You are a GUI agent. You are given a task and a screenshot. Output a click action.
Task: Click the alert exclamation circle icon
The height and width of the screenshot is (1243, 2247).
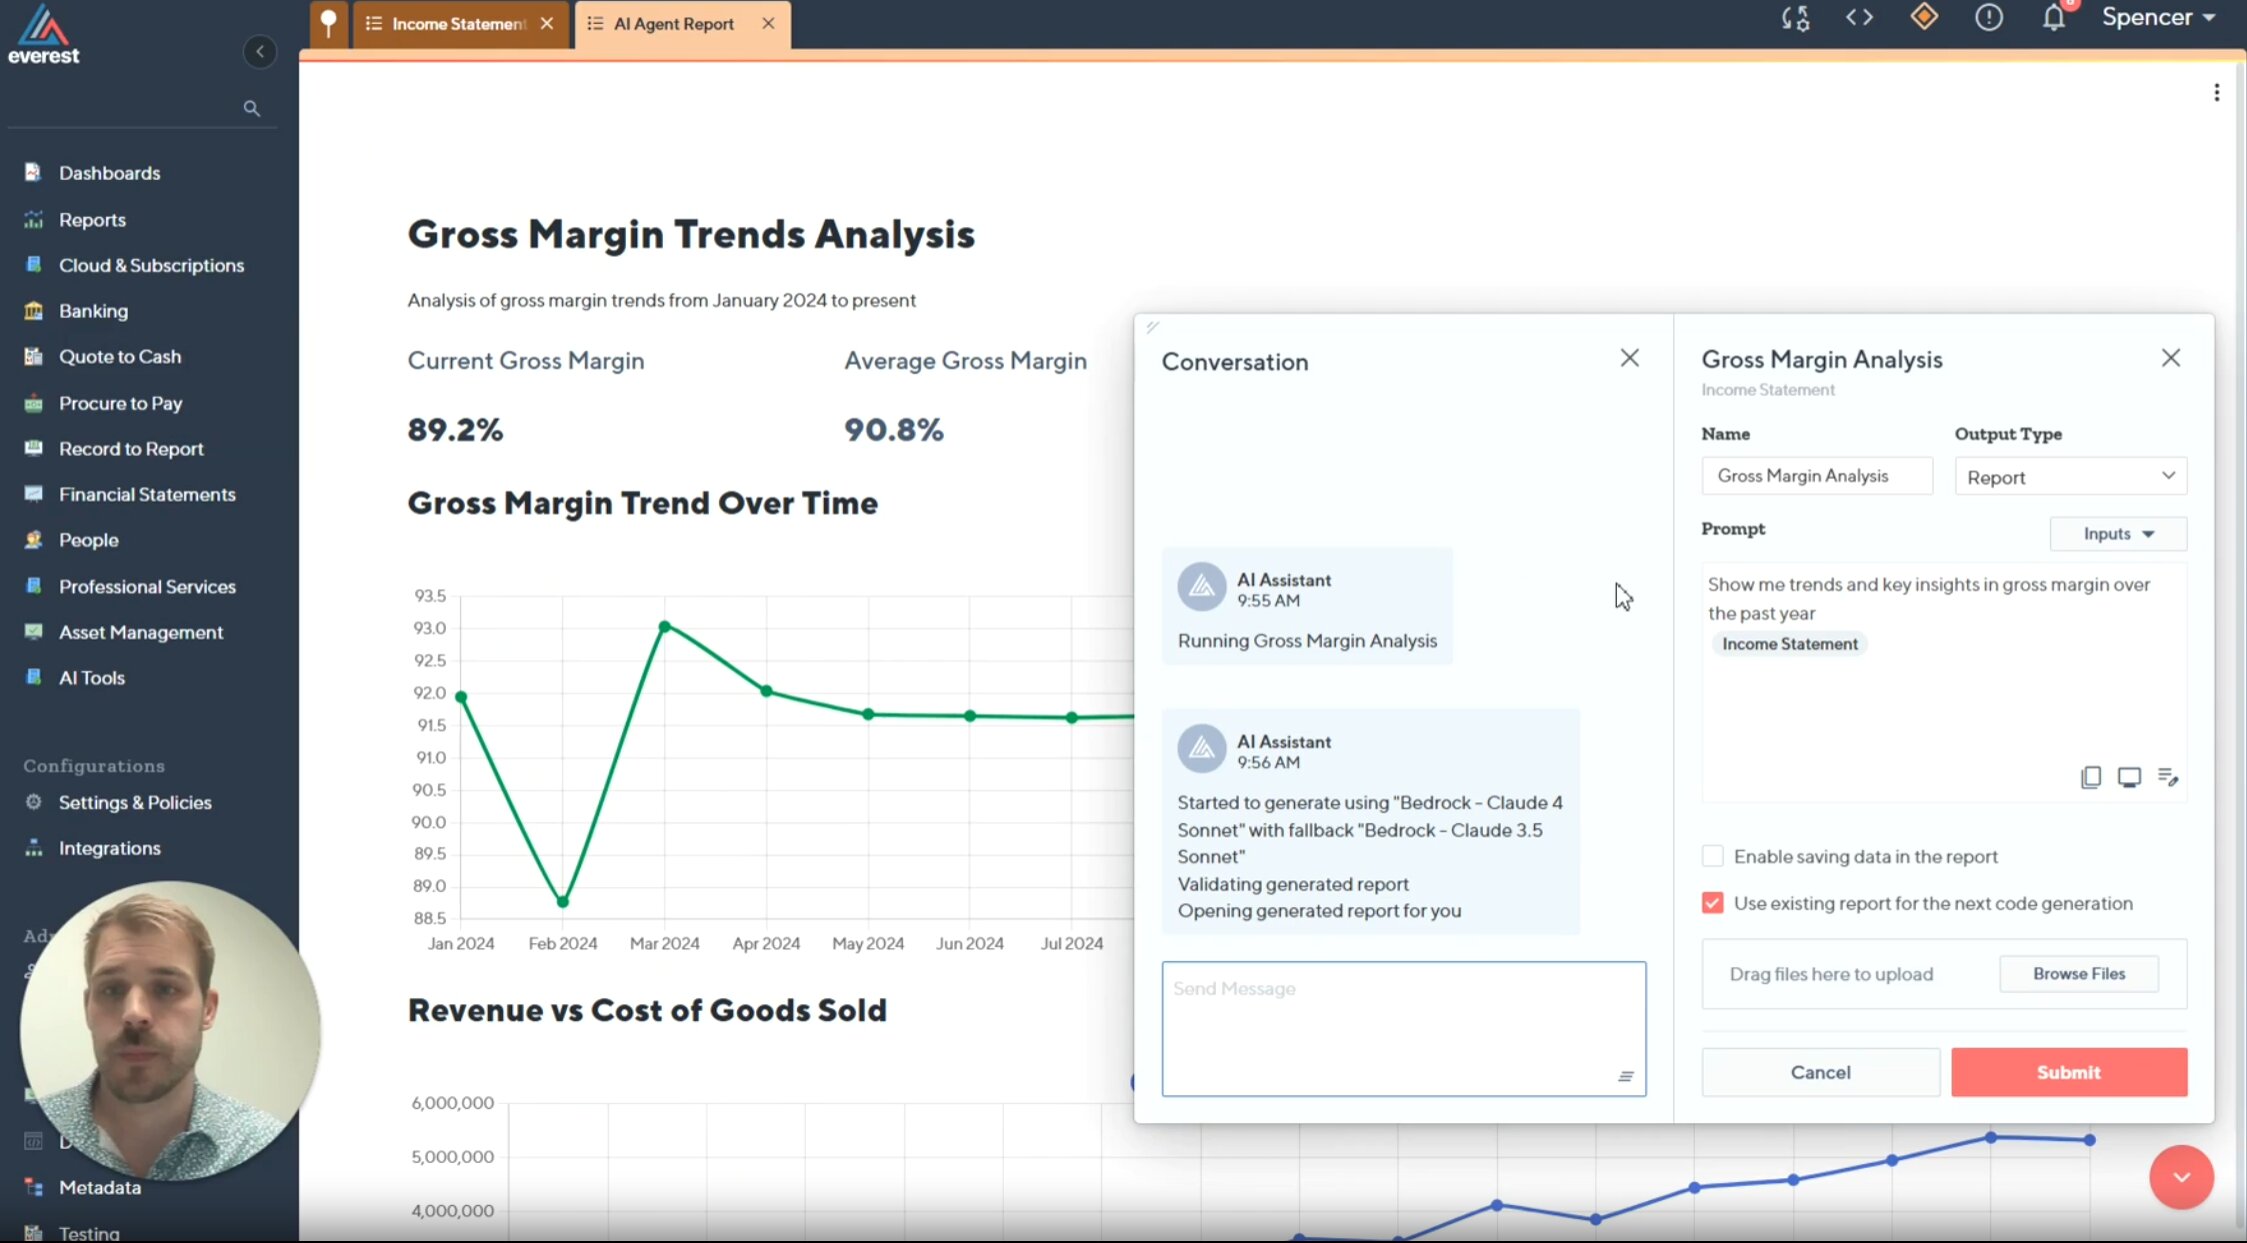point(1988,18)
